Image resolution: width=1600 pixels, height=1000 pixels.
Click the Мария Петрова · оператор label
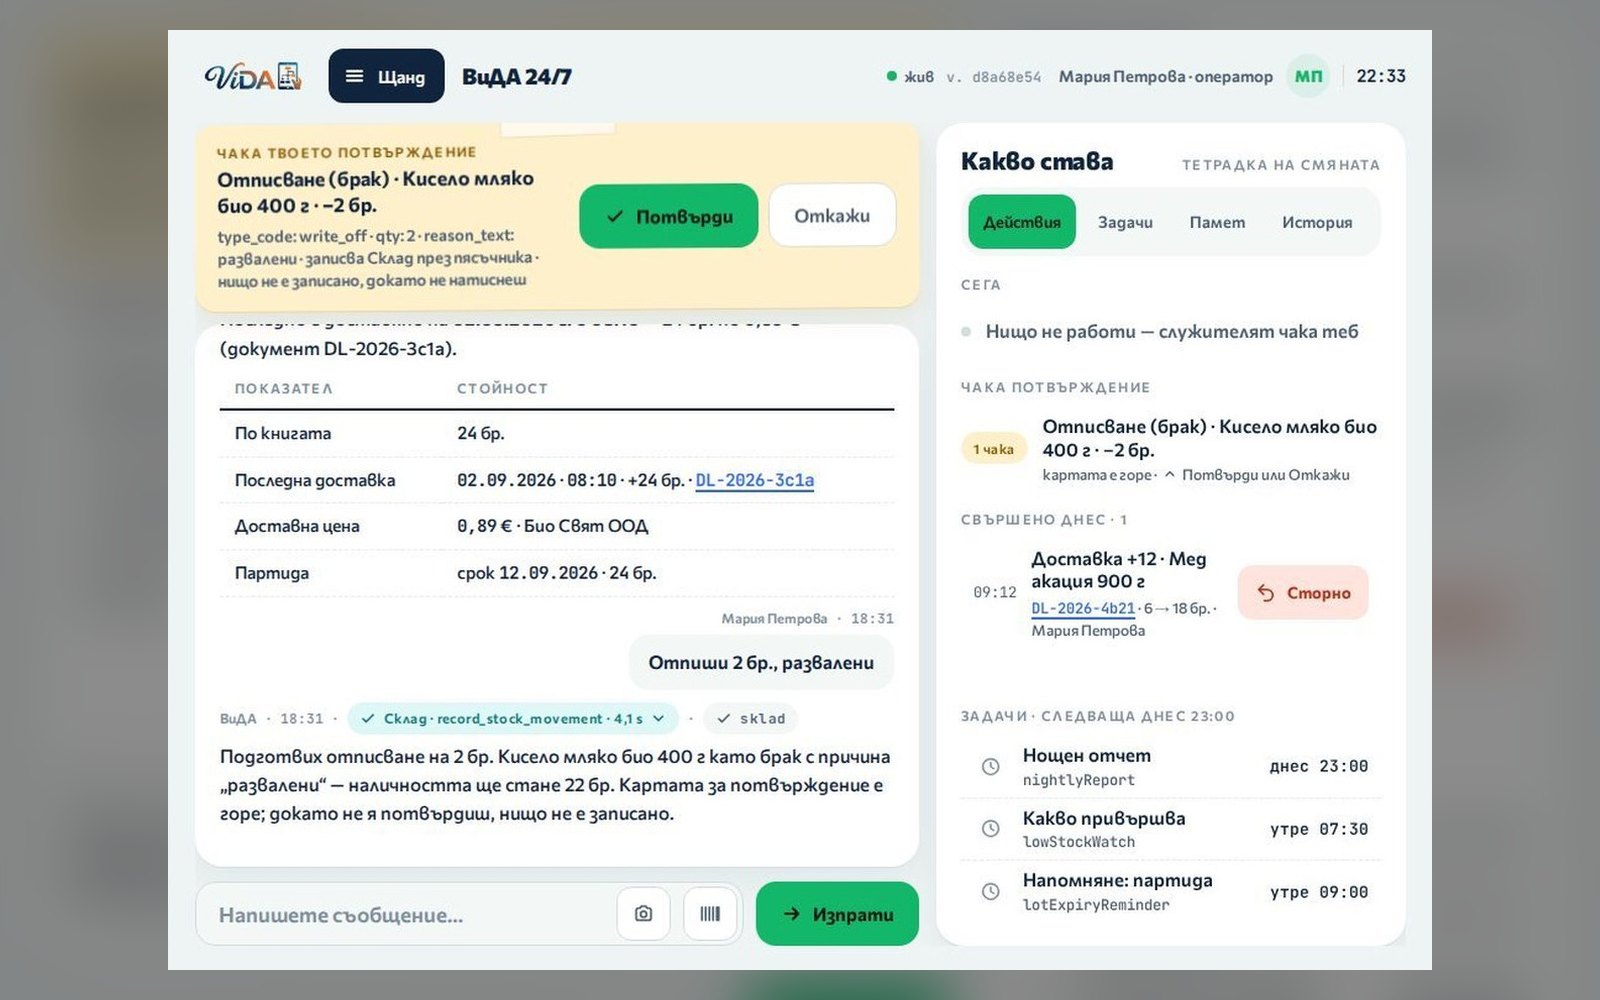click(1166, 77)
